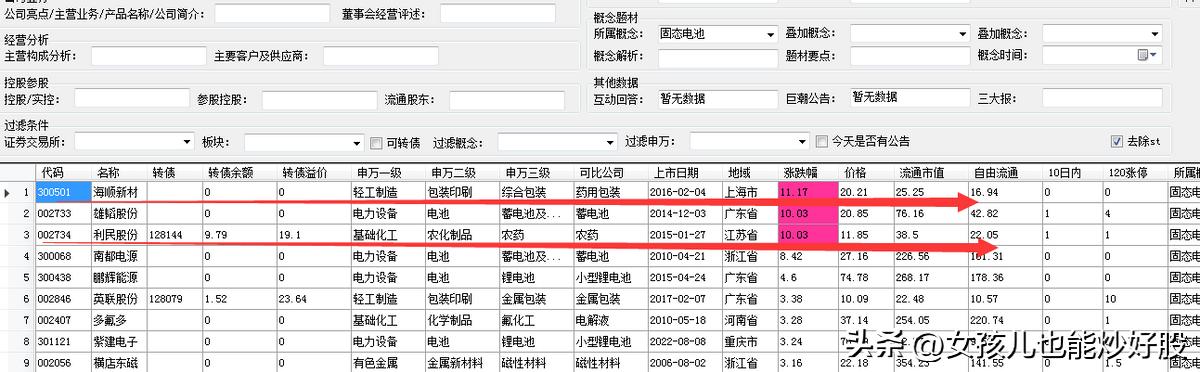Sort by the 流通市值 column header
Viewport: 1200px width, 372px height.
click(x=931, y=172)
